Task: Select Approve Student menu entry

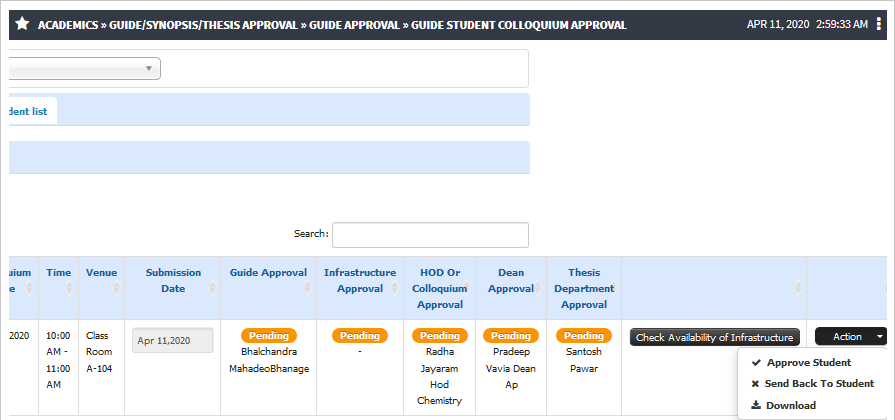Action: pyautogui.click(x=808, y=362)
